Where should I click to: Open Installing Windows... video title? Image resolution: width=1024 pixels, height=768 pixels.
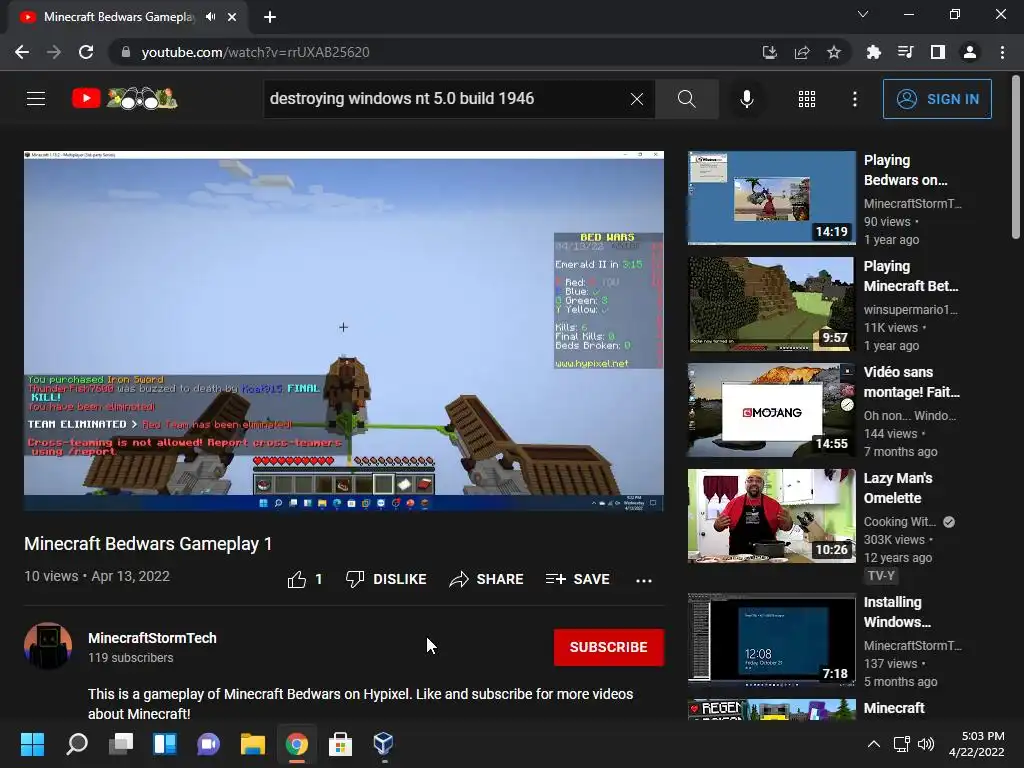tap(897, 612)
